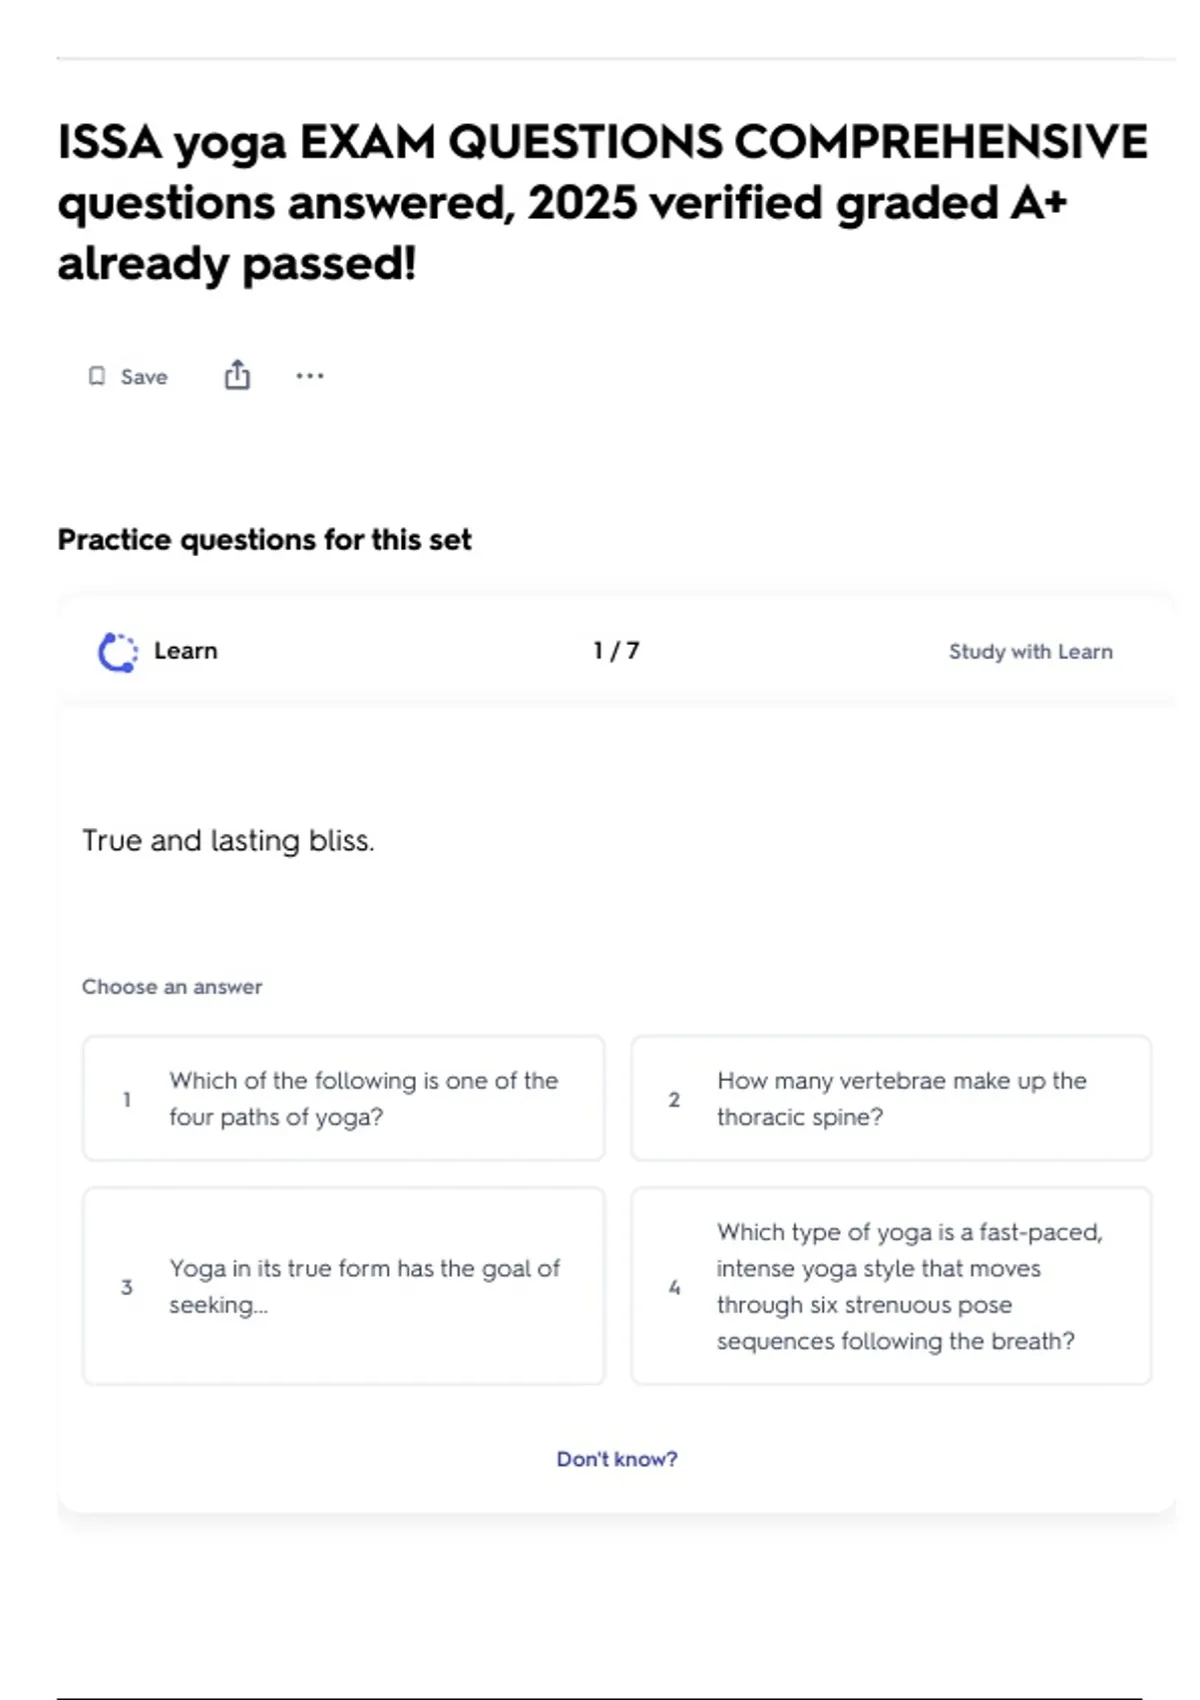Select answer number 3 badge
Screen dimensions: 1200x1700
[127, 1287]
